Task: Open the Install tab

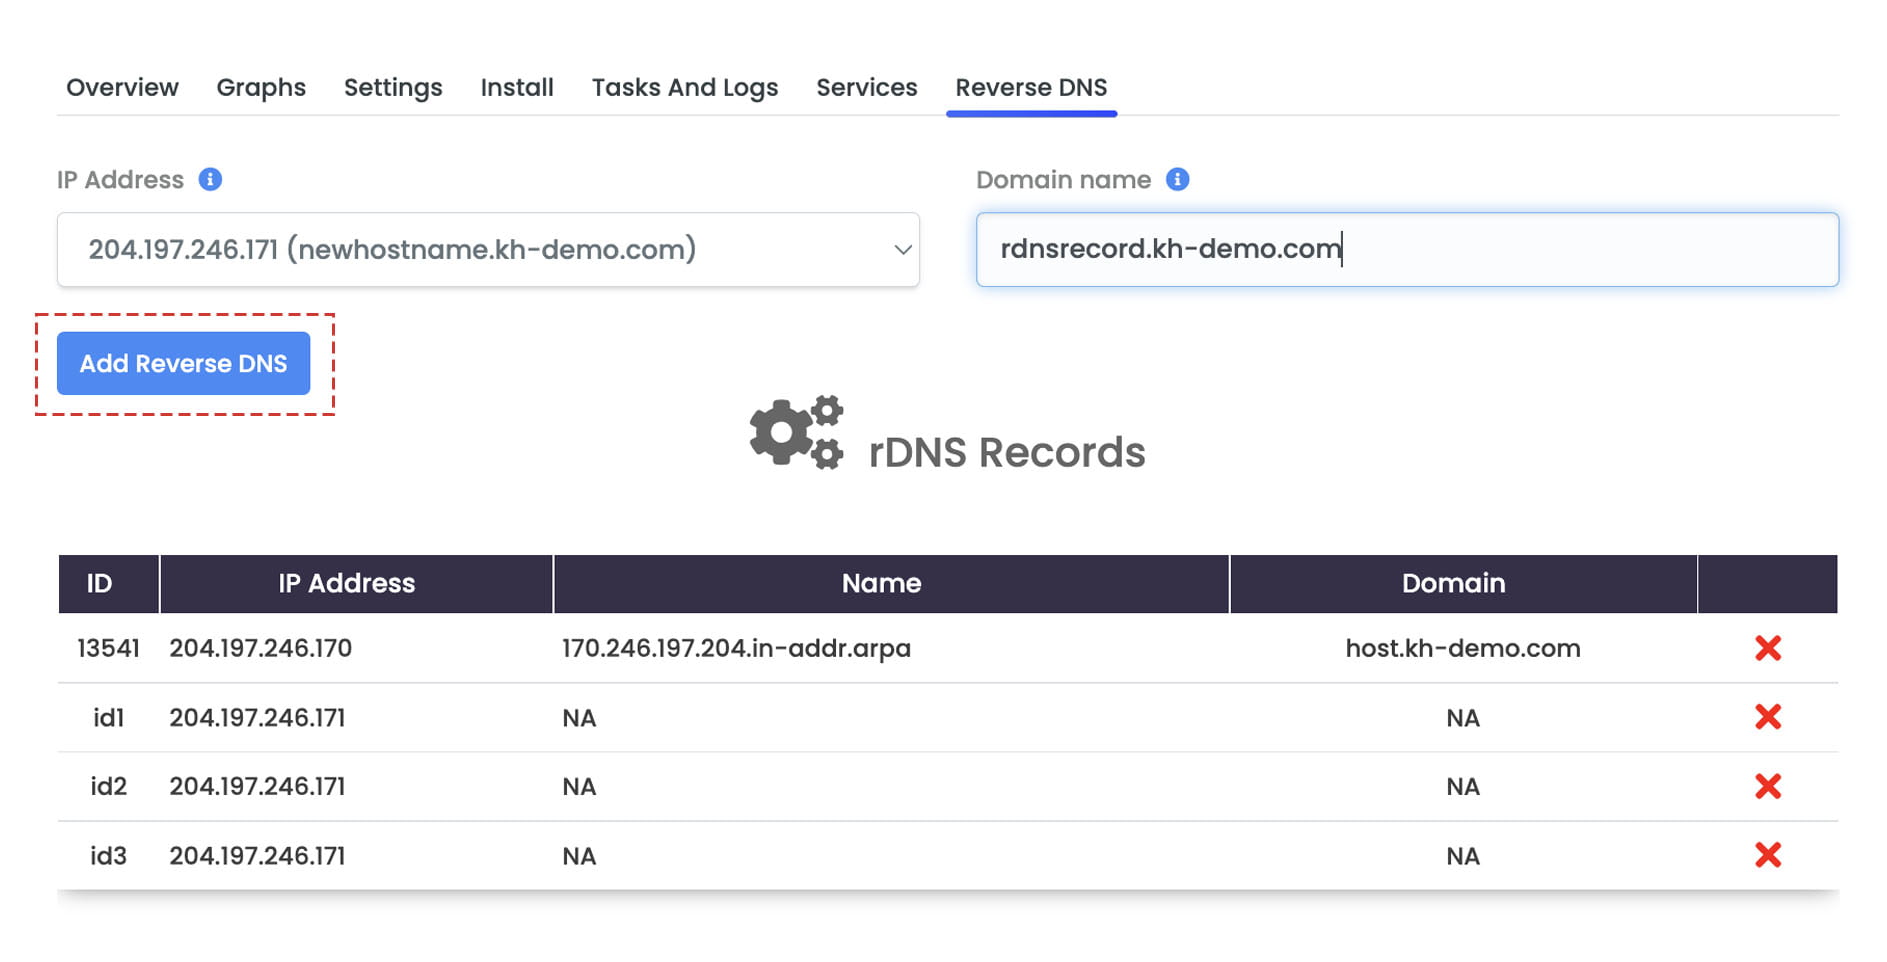Action: coord(516,88)
